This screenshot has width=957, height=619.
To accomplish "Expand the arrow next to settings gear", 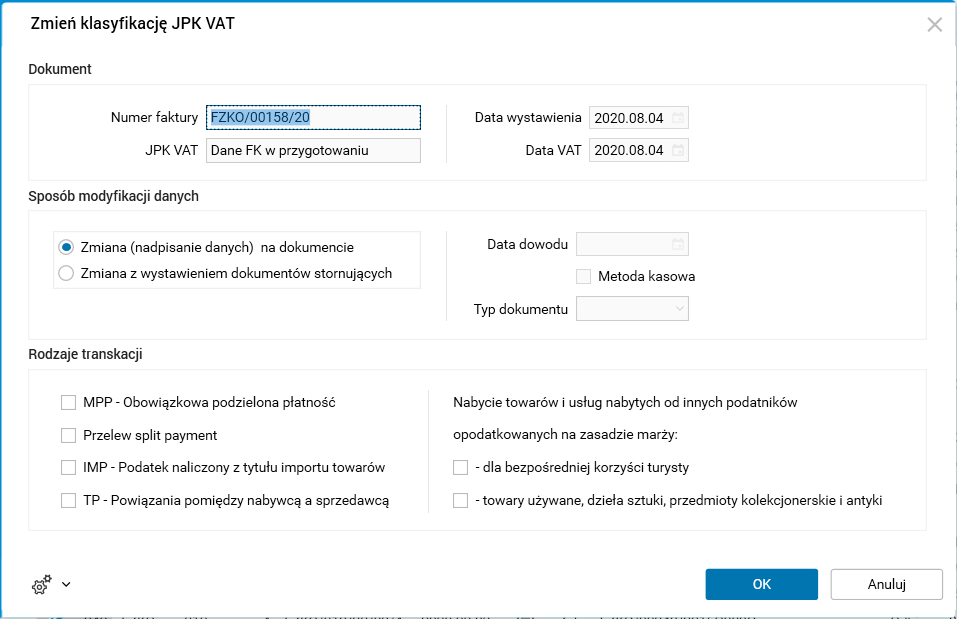I will (x=66, y=585).
